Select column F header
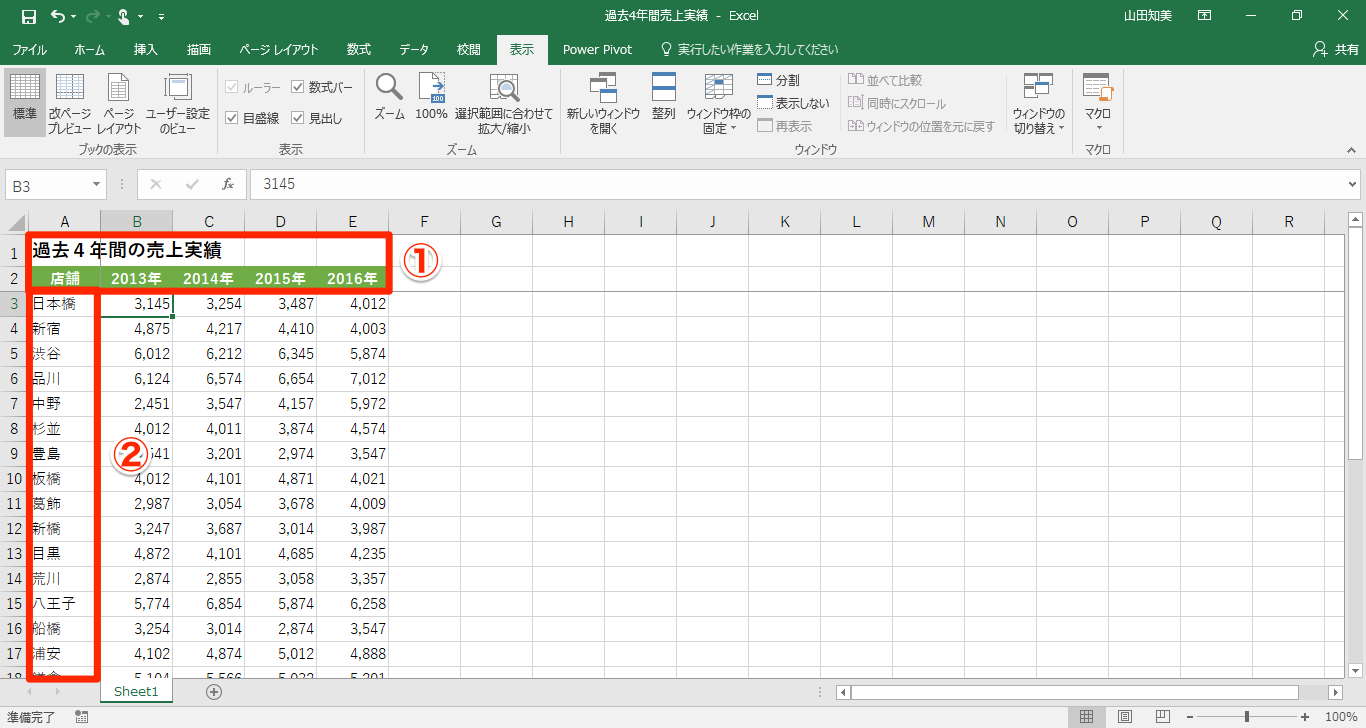 (424, 222)
